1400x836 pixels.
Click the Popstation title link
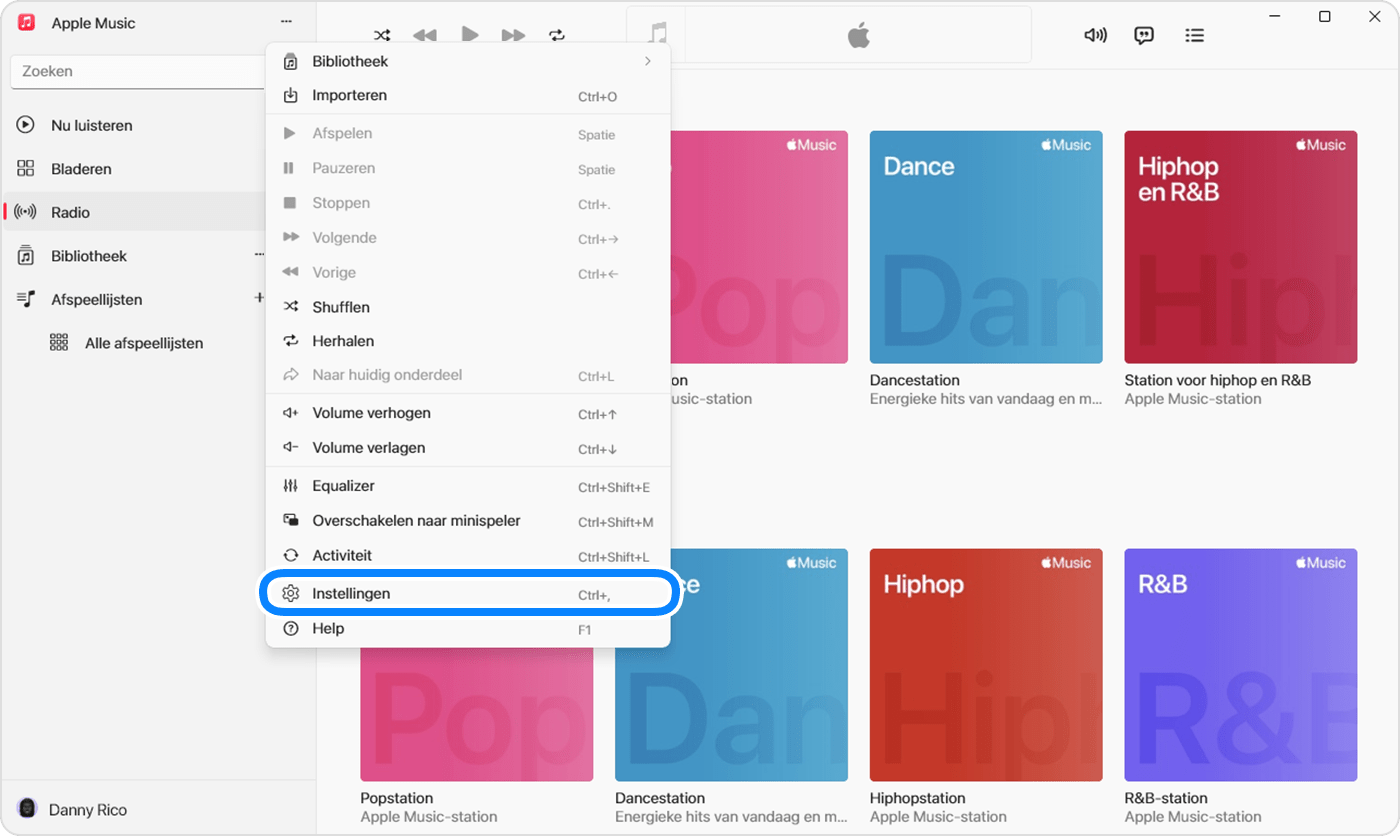click(x=397, y=798)
